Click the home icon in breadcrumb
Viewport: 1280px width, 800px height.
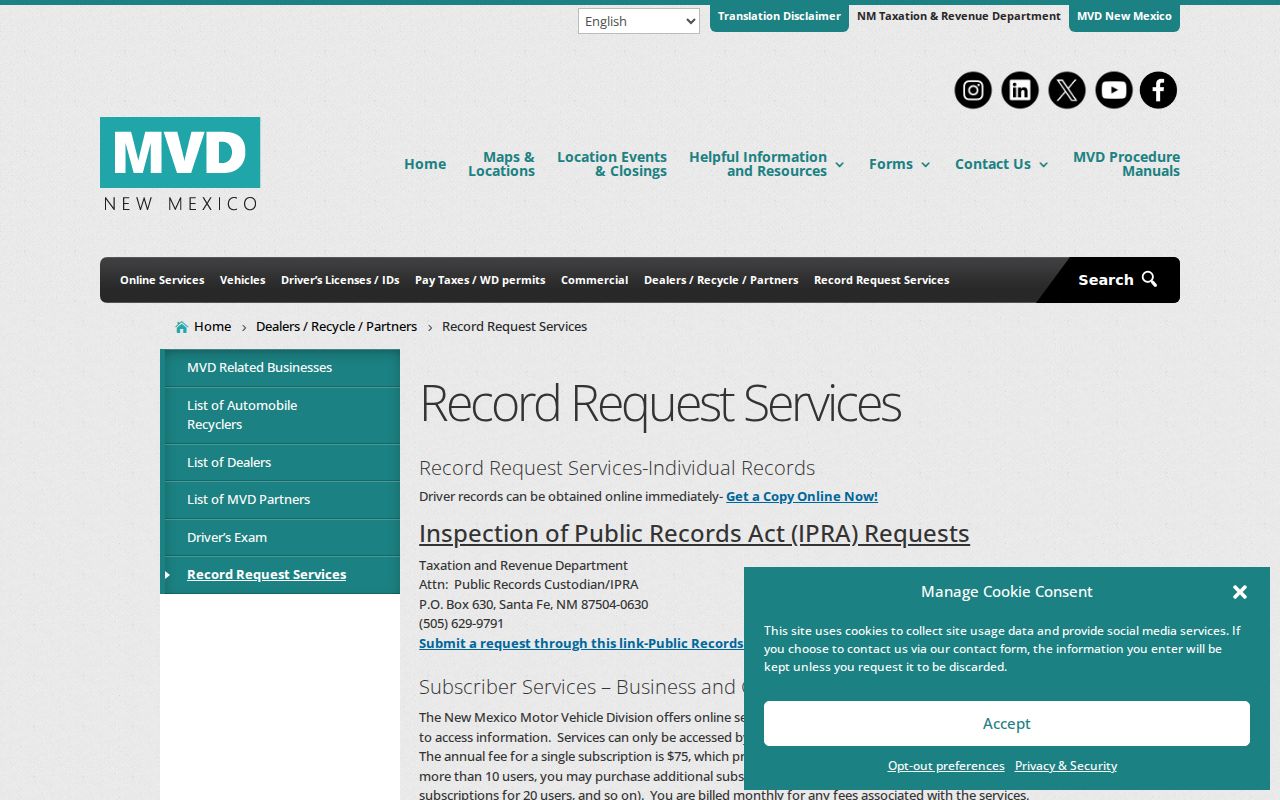[x=181, y=327]
